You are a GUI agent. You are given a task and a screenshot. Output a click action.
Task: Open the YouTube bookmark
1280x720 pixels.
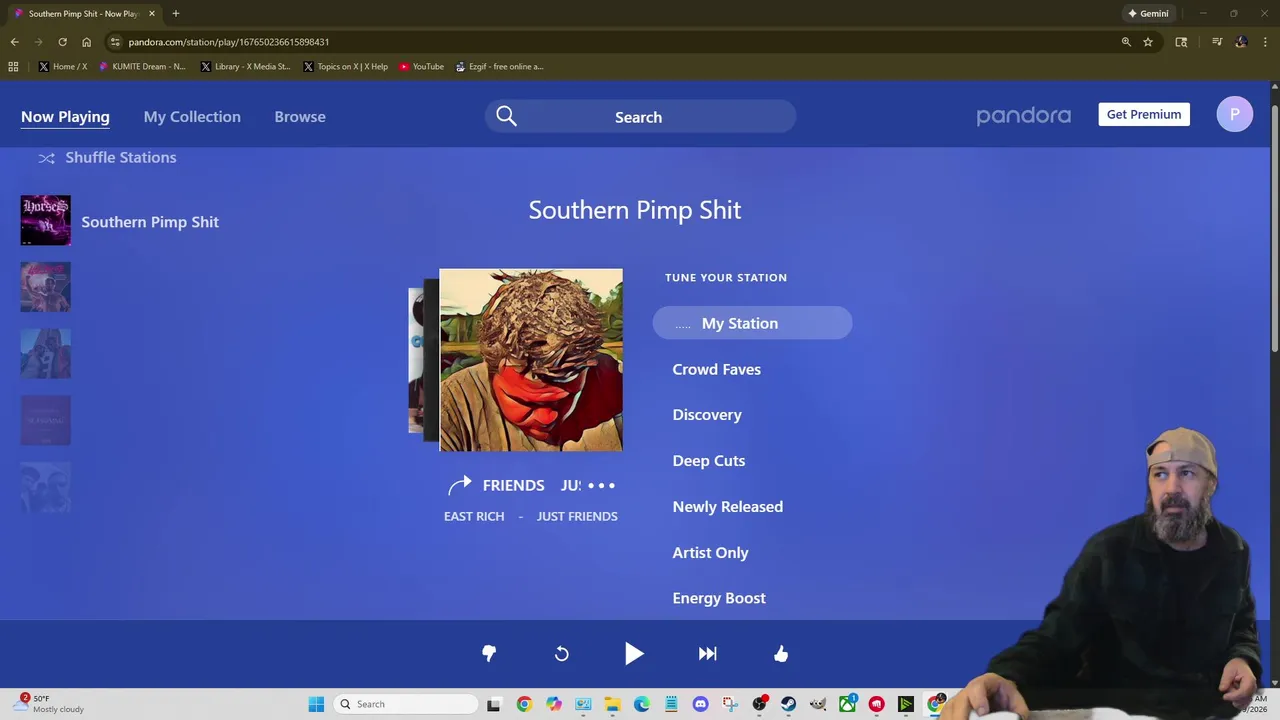coord(421,67)
